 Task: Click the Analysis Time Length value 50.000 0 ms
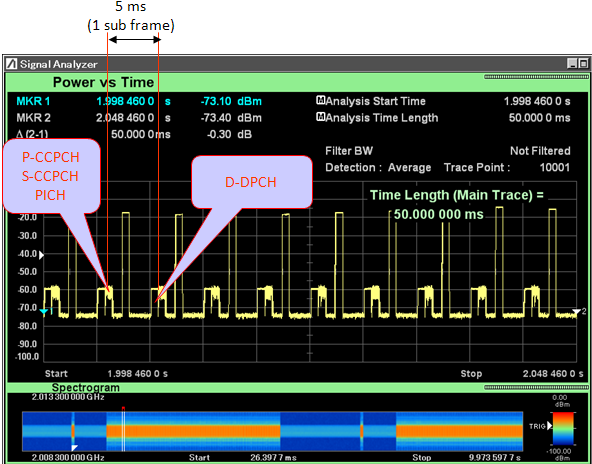540,118
